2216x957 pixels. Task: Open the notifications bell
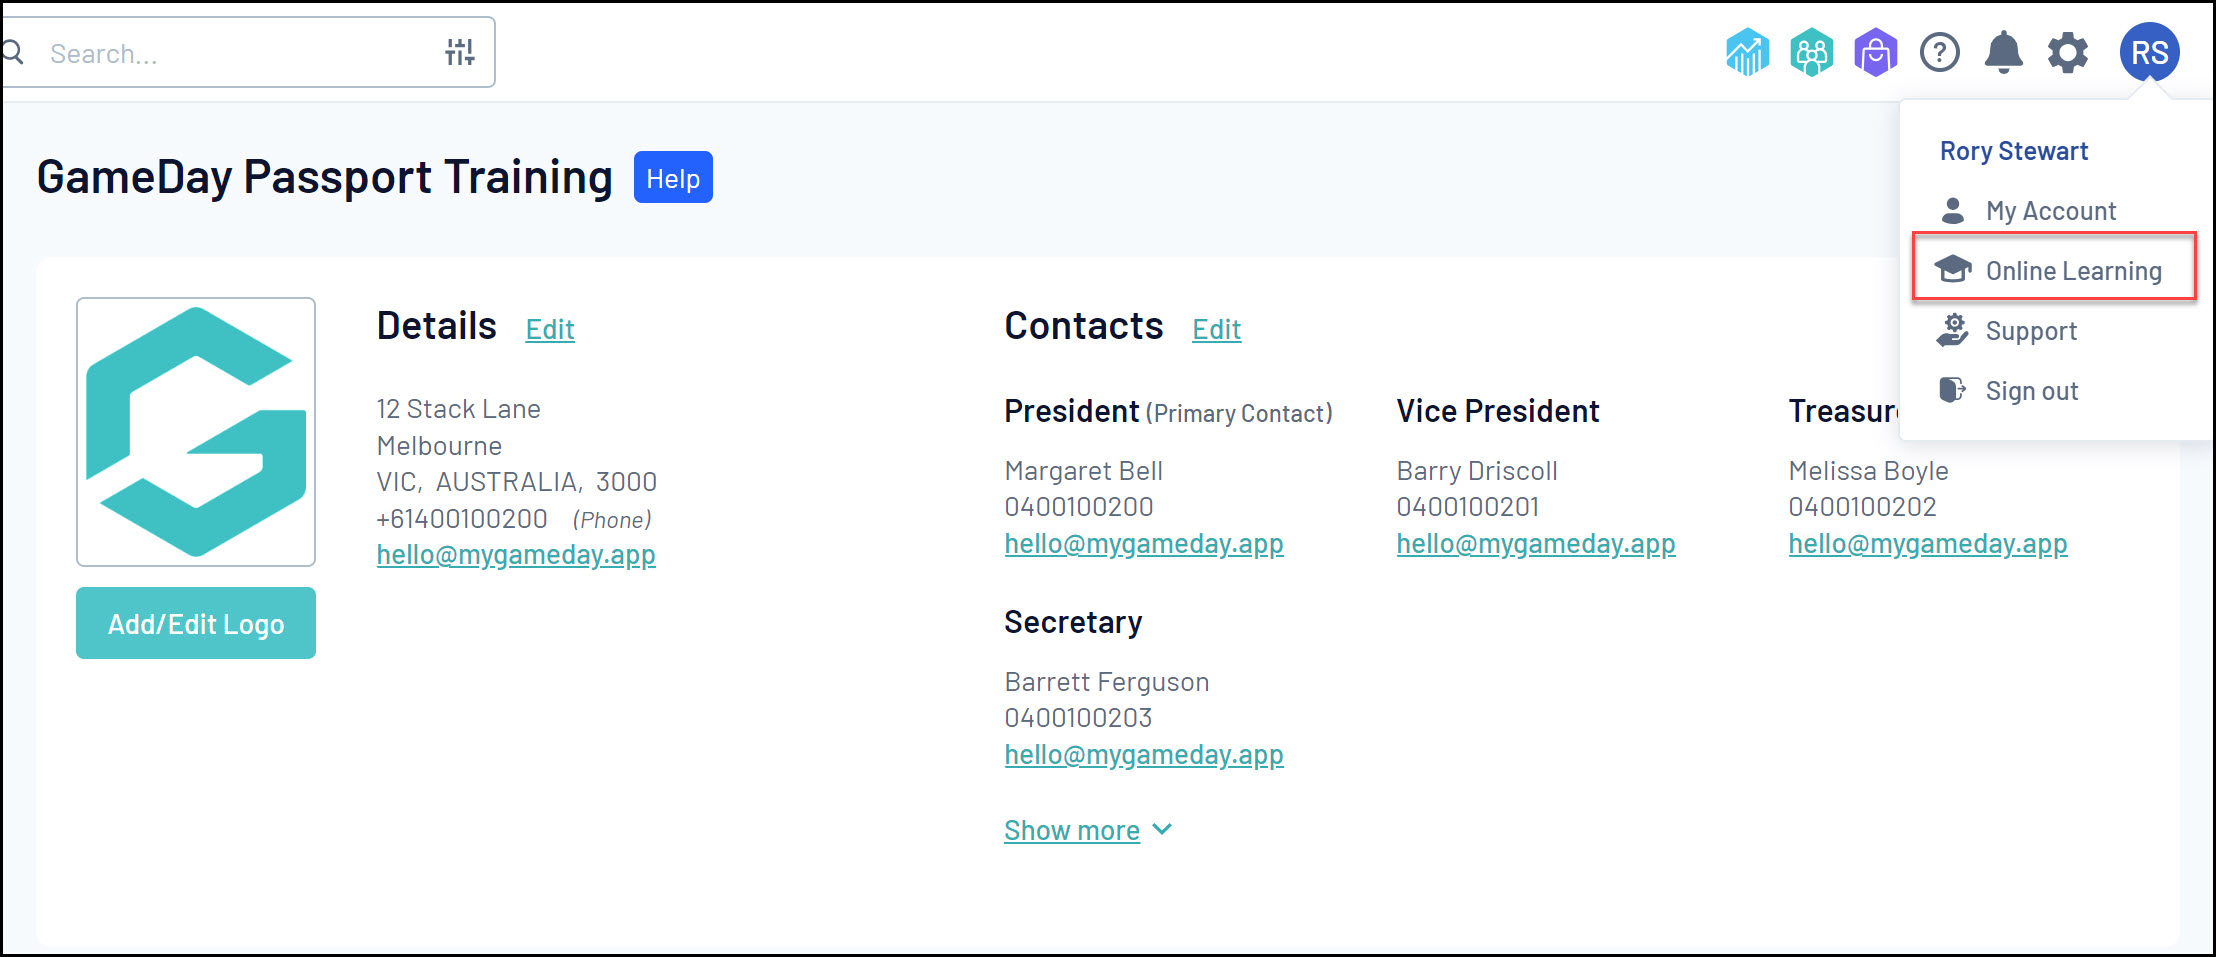[x=2003, y=52]
